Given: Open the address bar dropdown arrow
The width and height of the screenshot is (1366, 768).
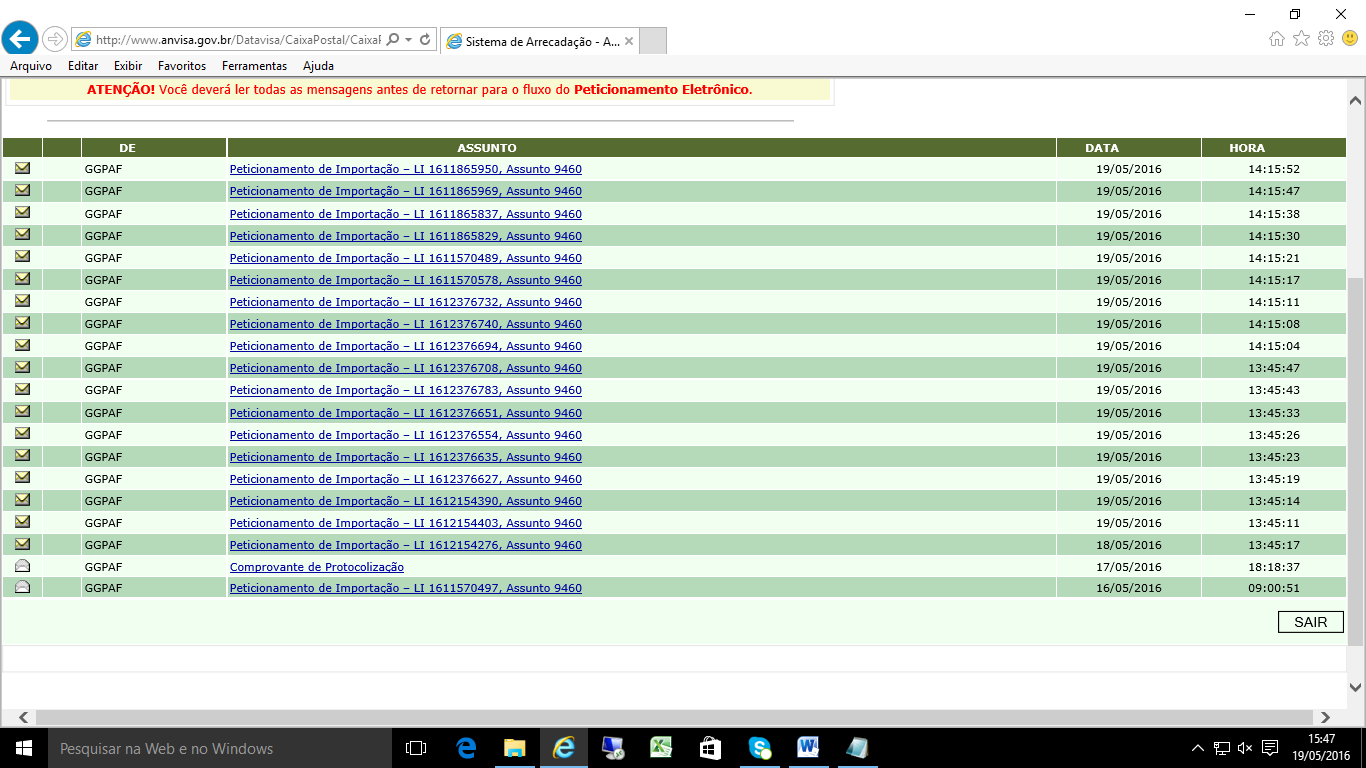Looking at the screenshot, I should pyautogui.click(x=409, y=40).
